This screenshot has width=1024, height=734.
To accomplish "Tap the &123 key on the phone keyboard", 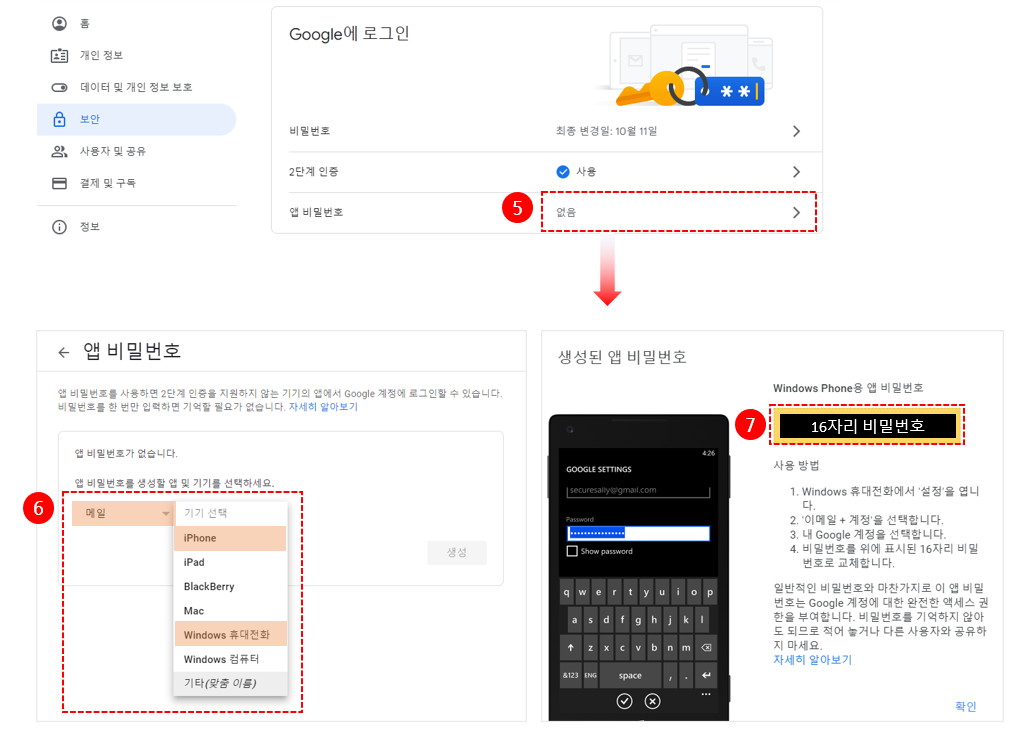I will (571, 675).
